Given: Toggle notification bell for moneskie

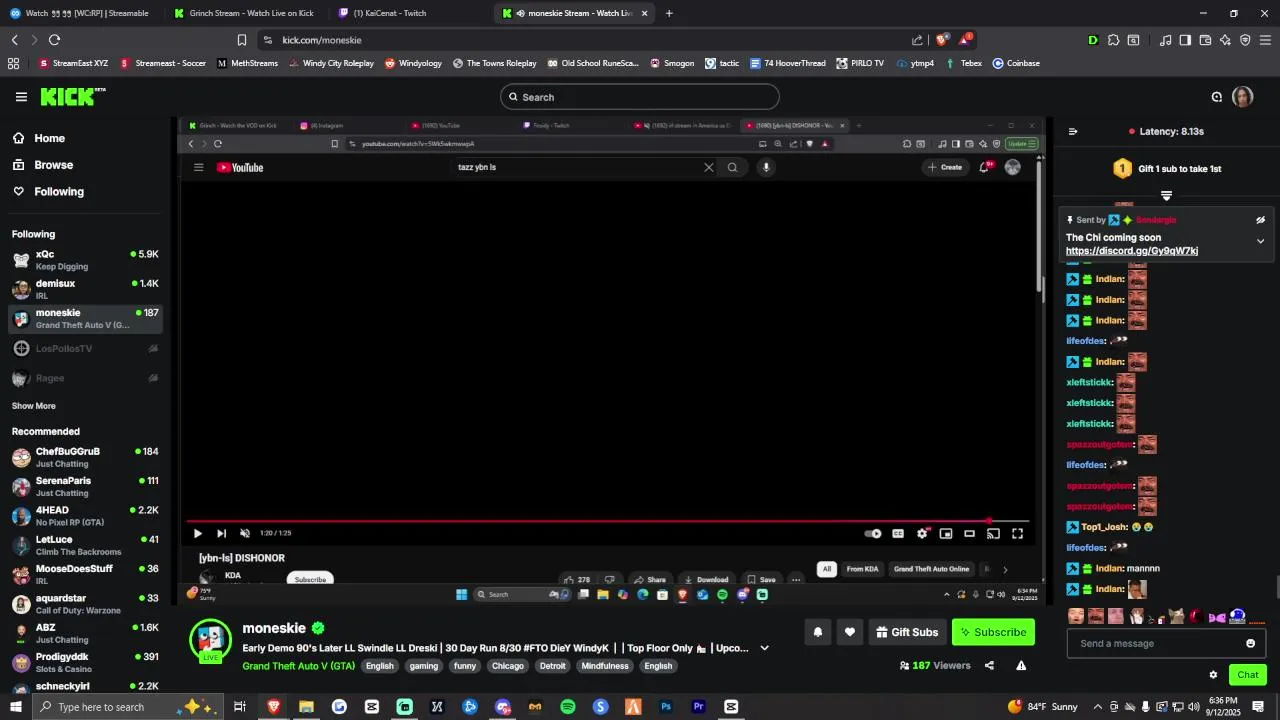Looking at the screenshot, I should point(817,632).
